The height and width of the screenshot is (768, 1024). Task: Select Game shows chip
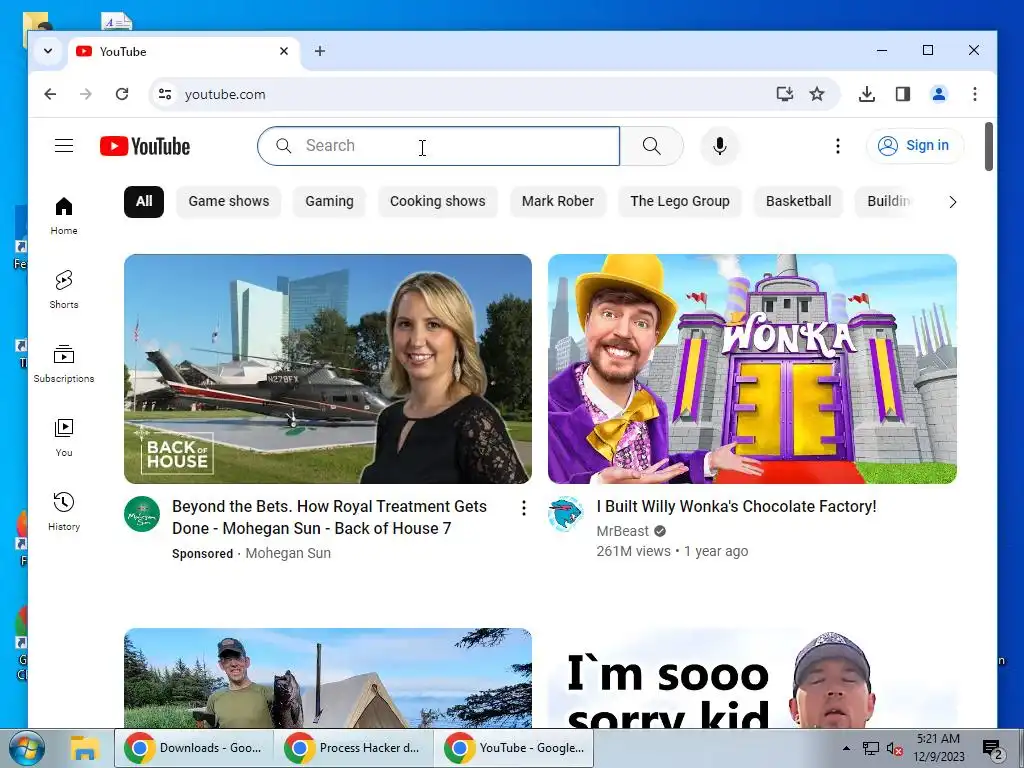(x=229, y=201)
